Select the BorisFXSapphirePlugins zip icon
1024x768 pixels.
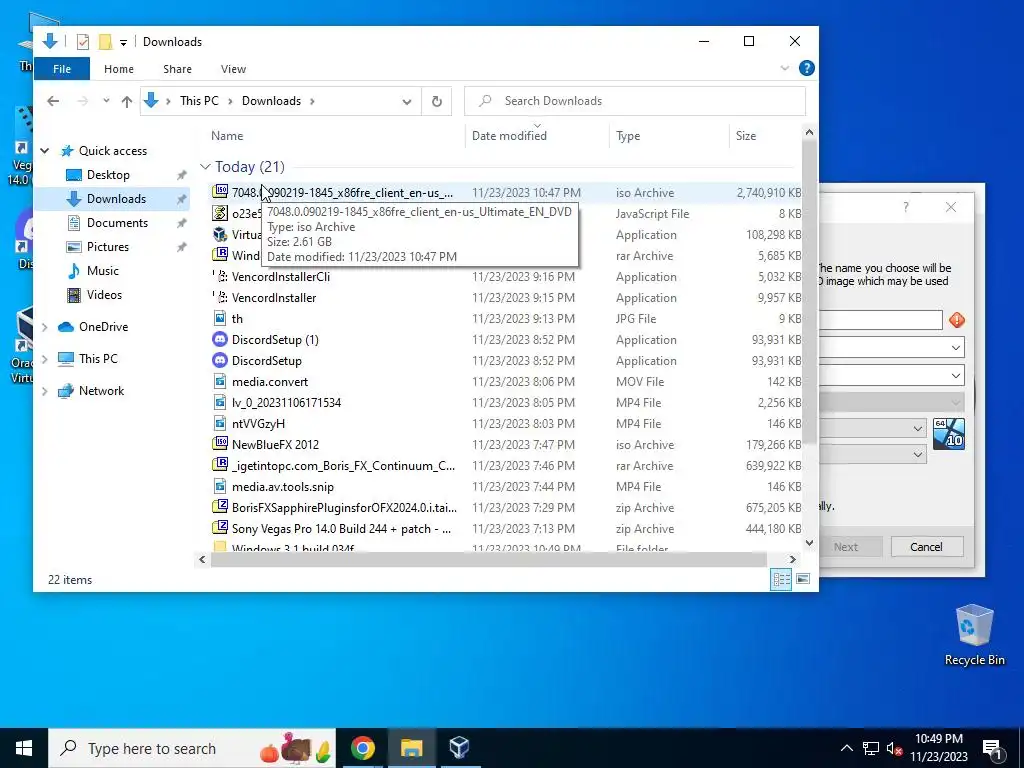[x=220, y=507]
